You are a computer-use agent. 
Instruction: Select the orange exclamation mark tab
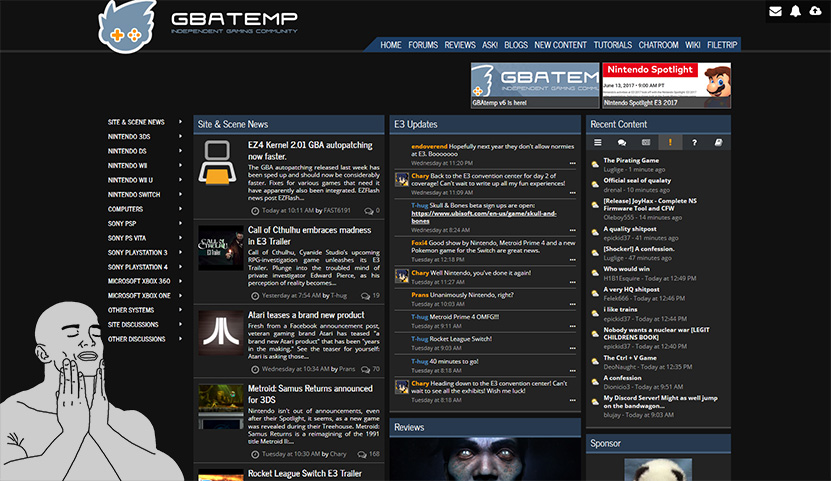pyautogui.click(x=670, y=142)
